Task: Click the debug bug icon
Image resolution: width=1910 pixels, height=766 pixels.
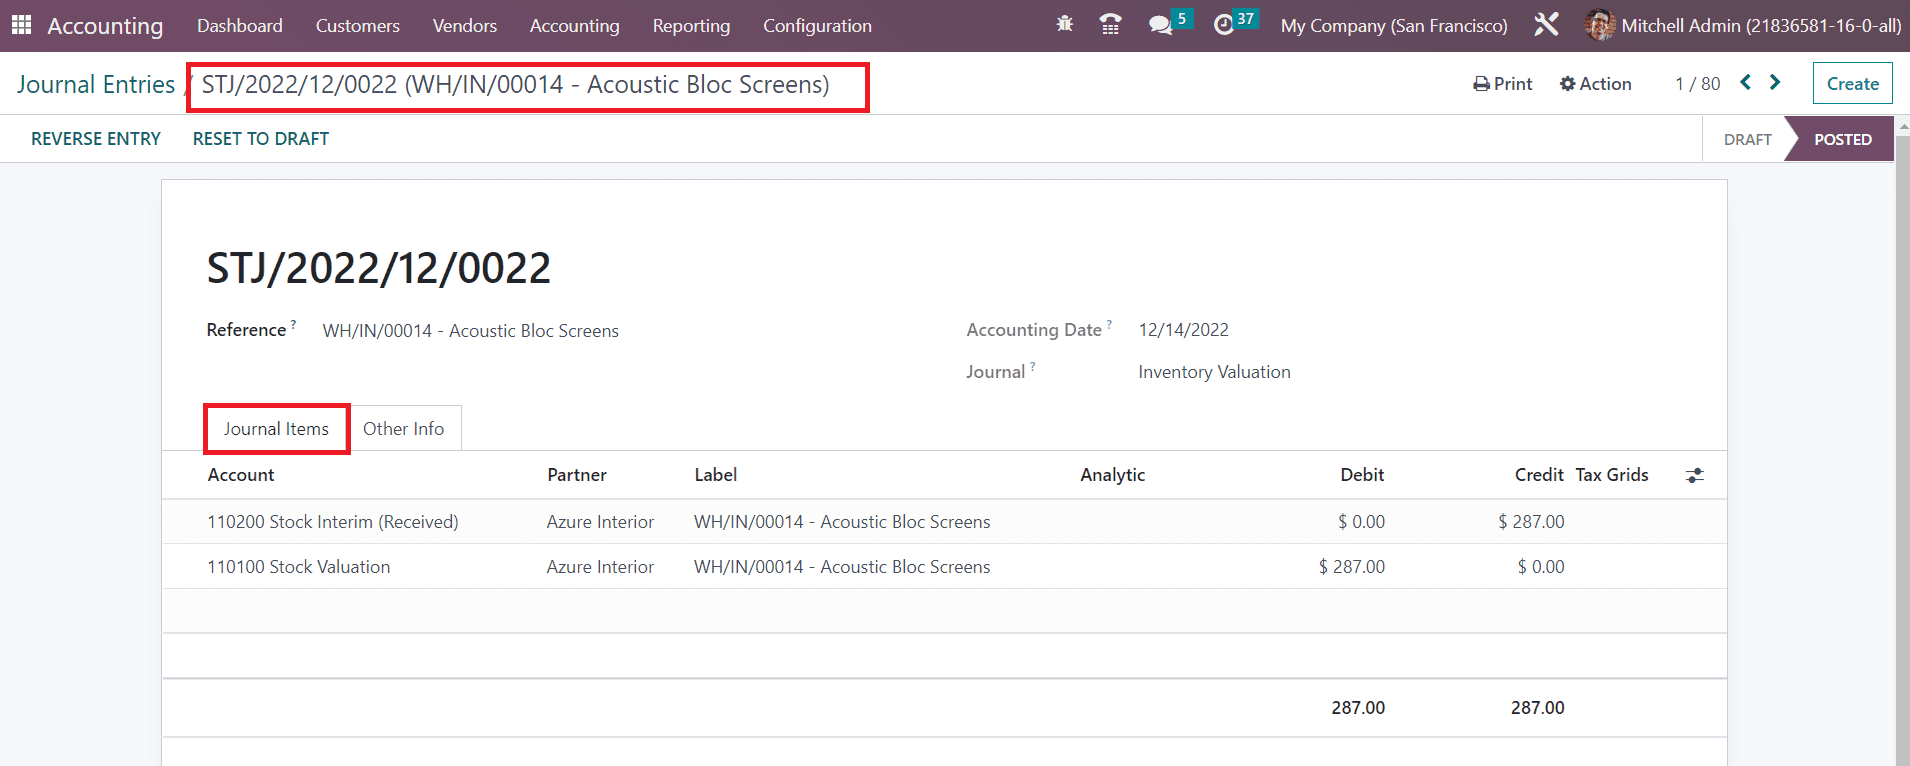Action: [x=1064, y=24]
